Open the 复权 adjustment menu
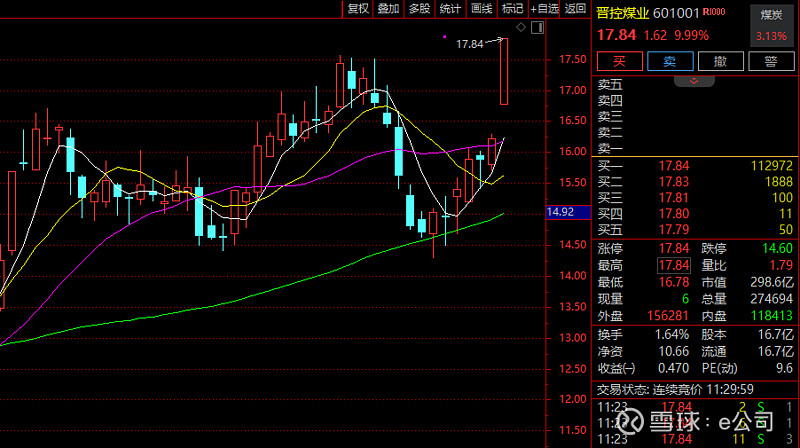Viewport: 800px width, 448px height. 357,9
